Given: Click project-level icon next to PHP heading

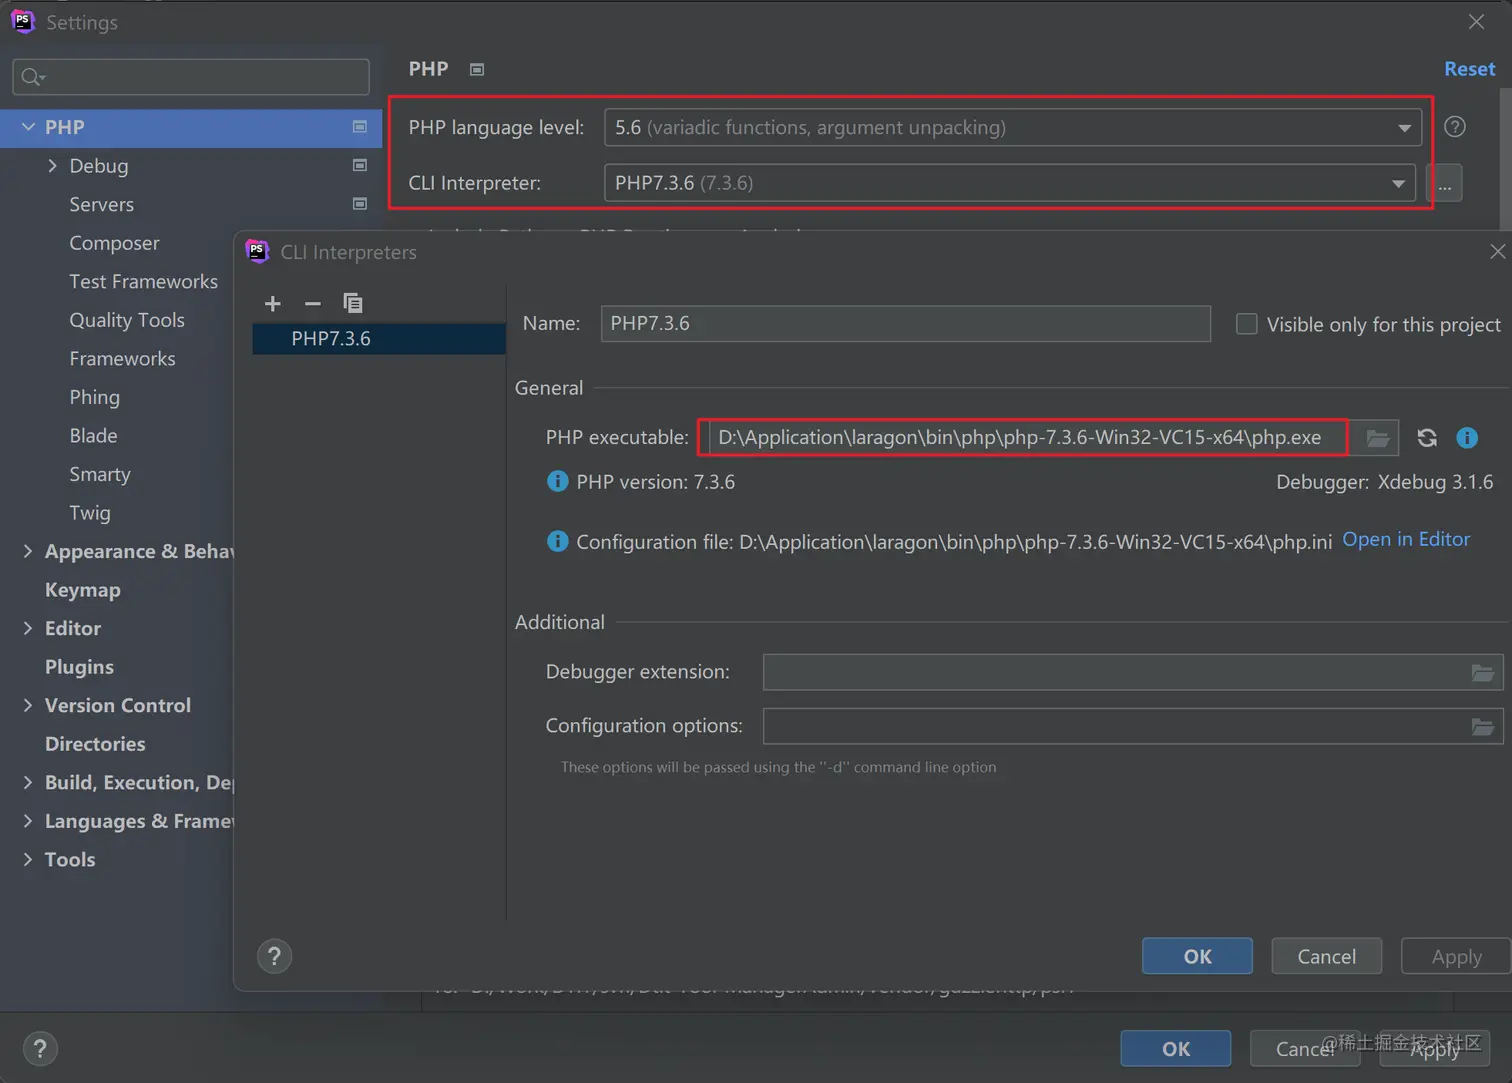Looking at the screenshot, I should [477, 69].
